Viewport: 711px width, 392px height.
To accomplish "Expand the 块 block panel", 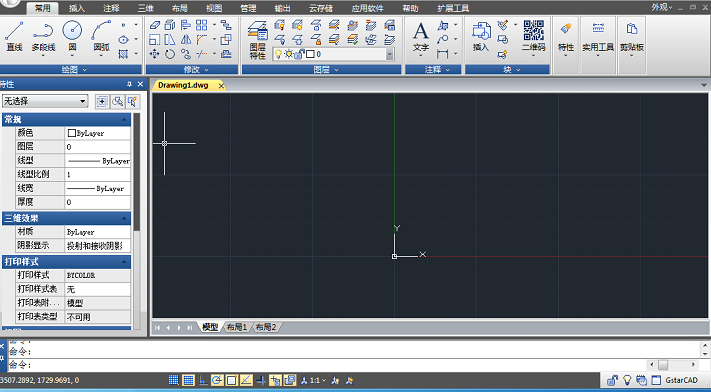I will (507, 69).
